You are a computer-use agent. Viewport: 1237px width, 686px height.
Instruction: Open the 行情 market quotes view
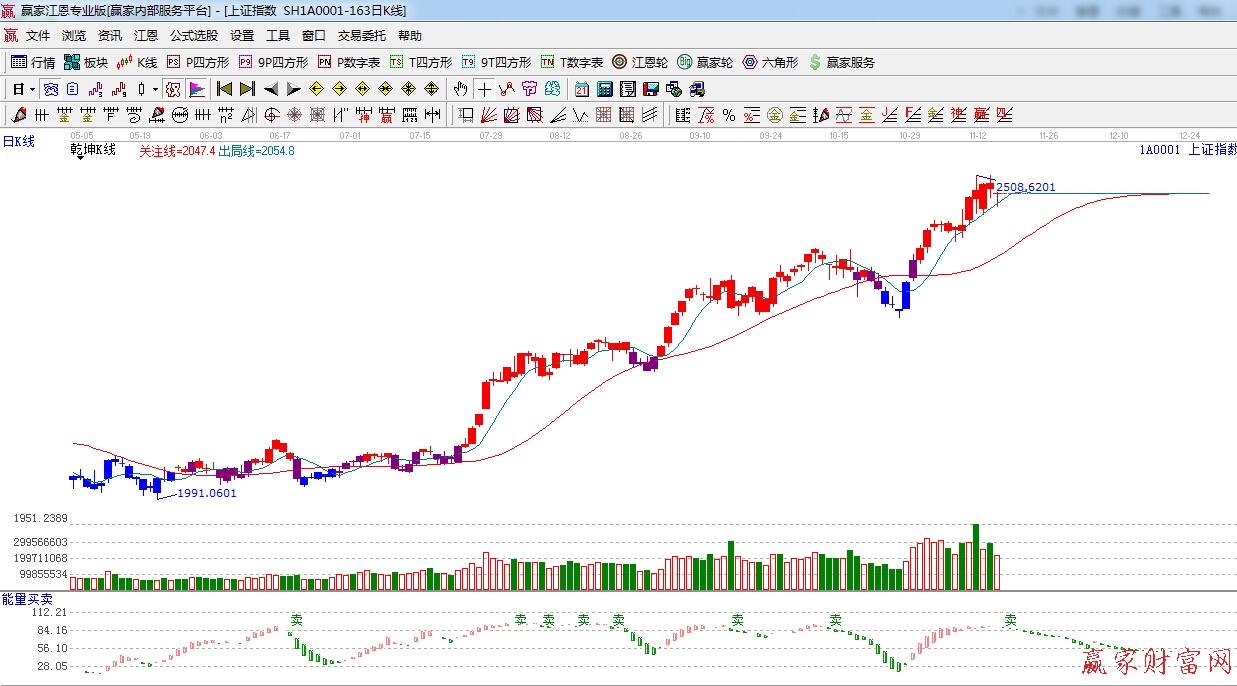(x=32, y=62)
